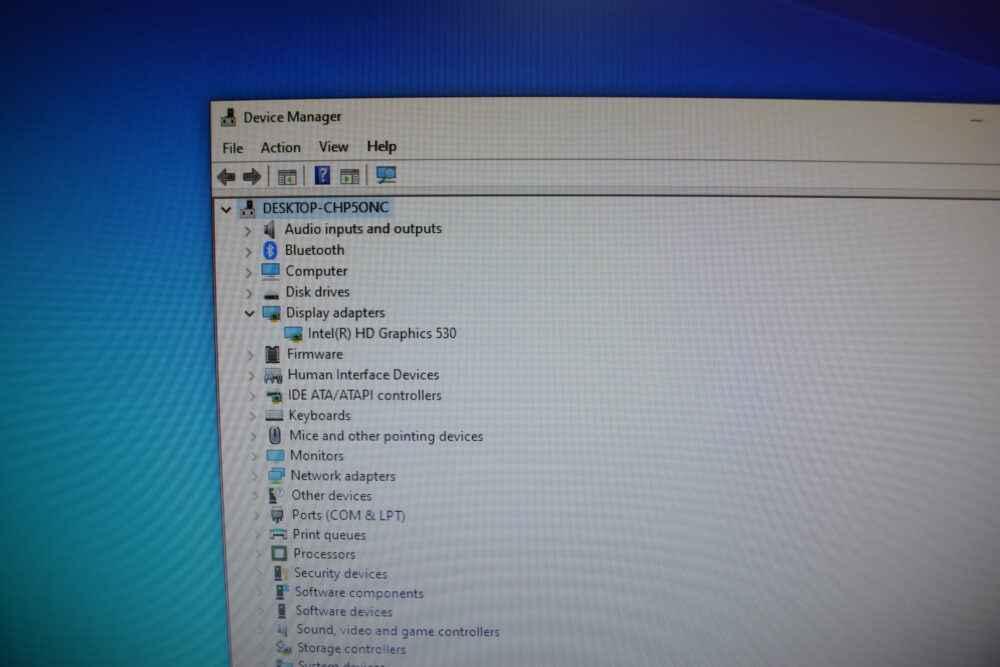Expand the Human Interface Devices category
The height and width of the screenshot is (667, 1000).
pyautogui.click(x=252, y=376)
